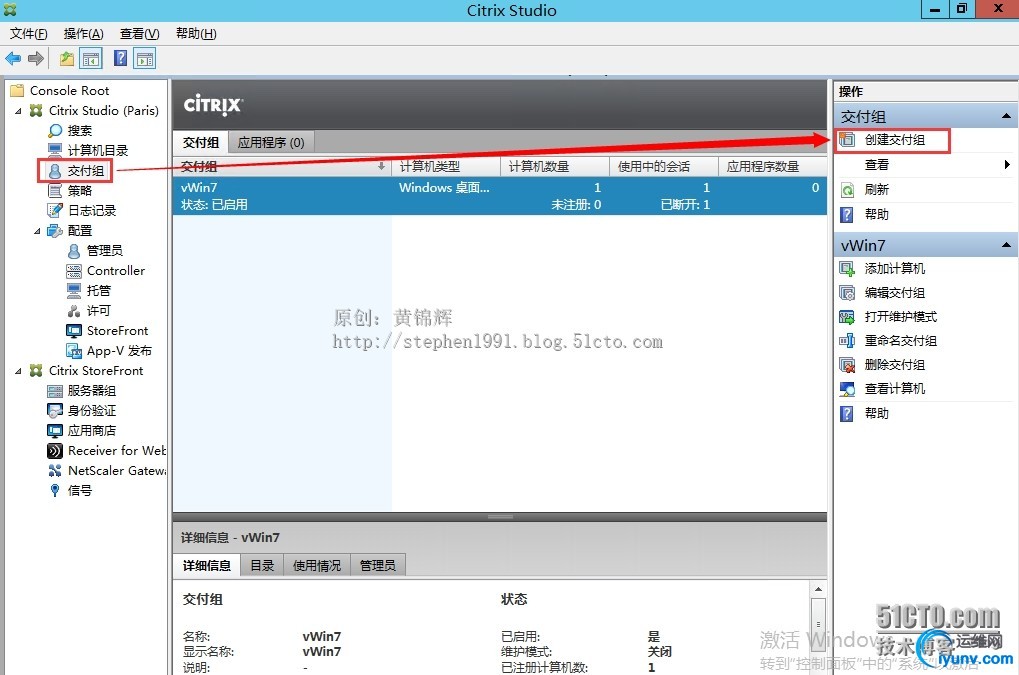The image size is (1019, 675).
Task: Select 管理员 under 配置
Action: (105, 251)
